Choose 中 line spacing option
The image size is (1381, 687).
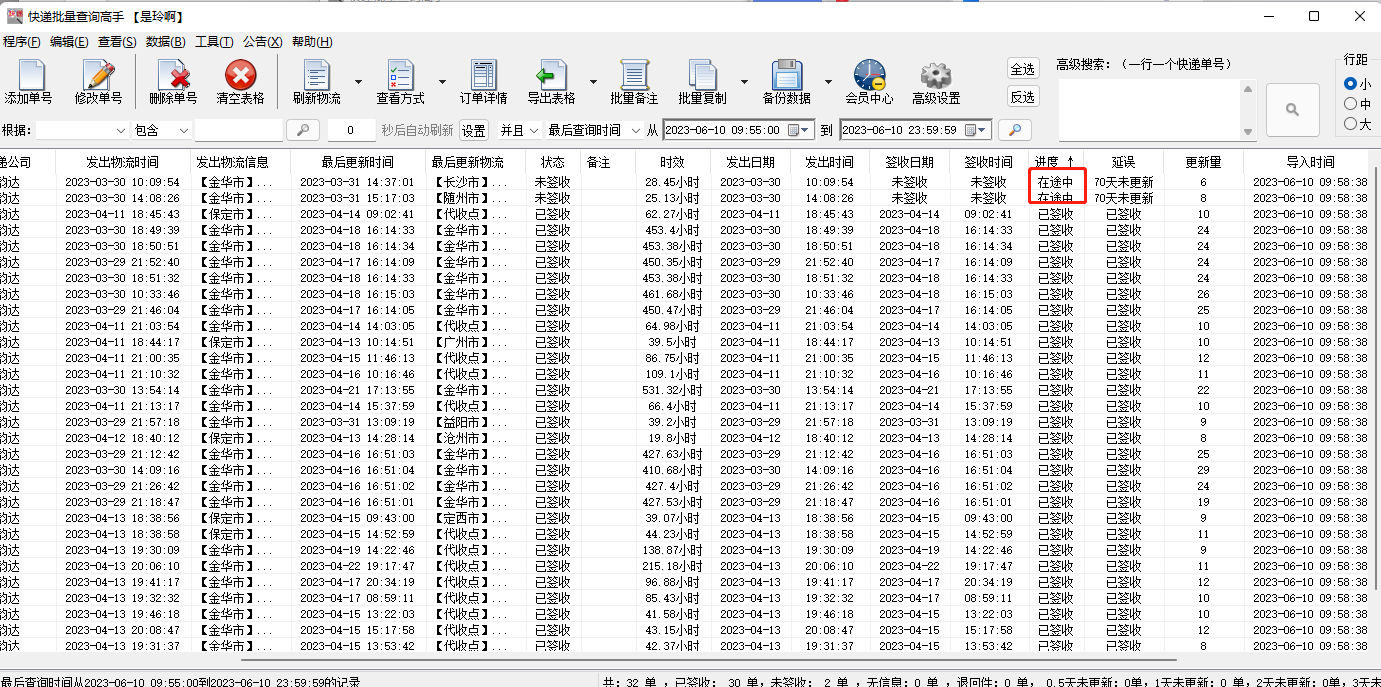pos(1350,104)
